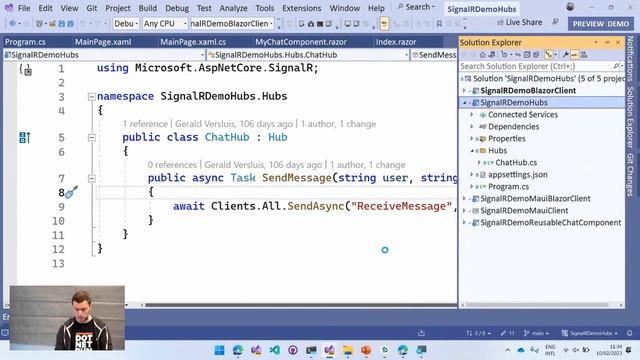Viewport: 640px width, 360px height.
Task: Toggle Show All Files in Solution Explorer
Action: coord(536,55)
